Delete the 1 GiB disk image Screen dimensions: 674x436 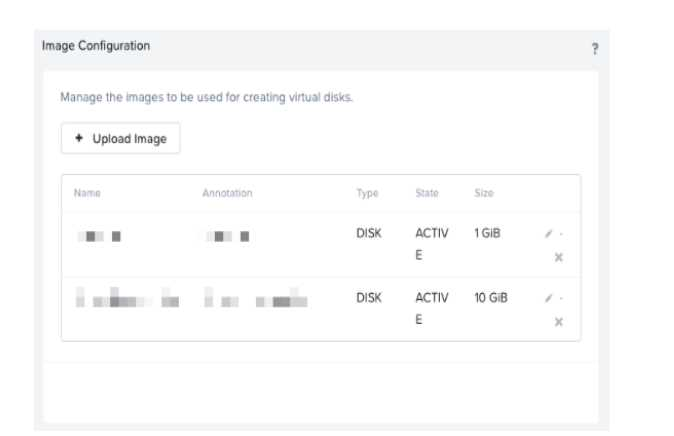pyautogui.click(x=558, y=257)
